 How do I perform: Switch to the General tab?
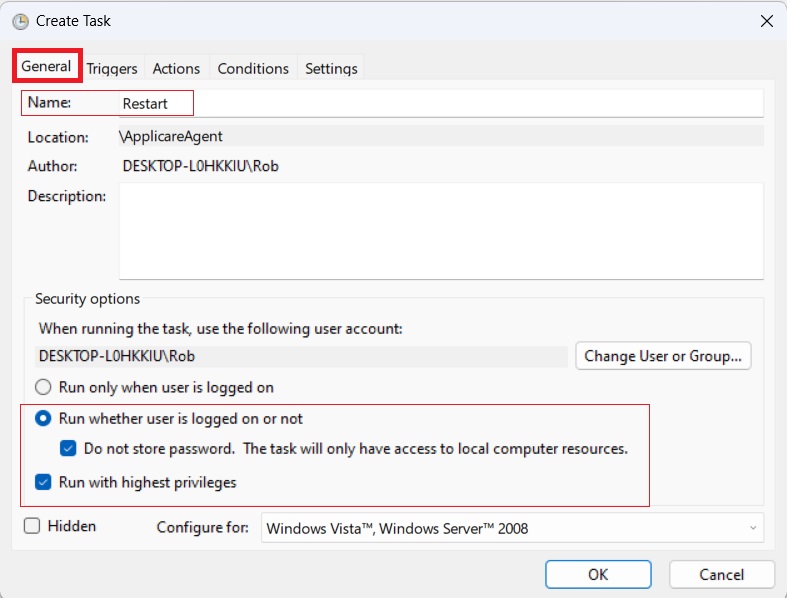click(x=47, y=67)
